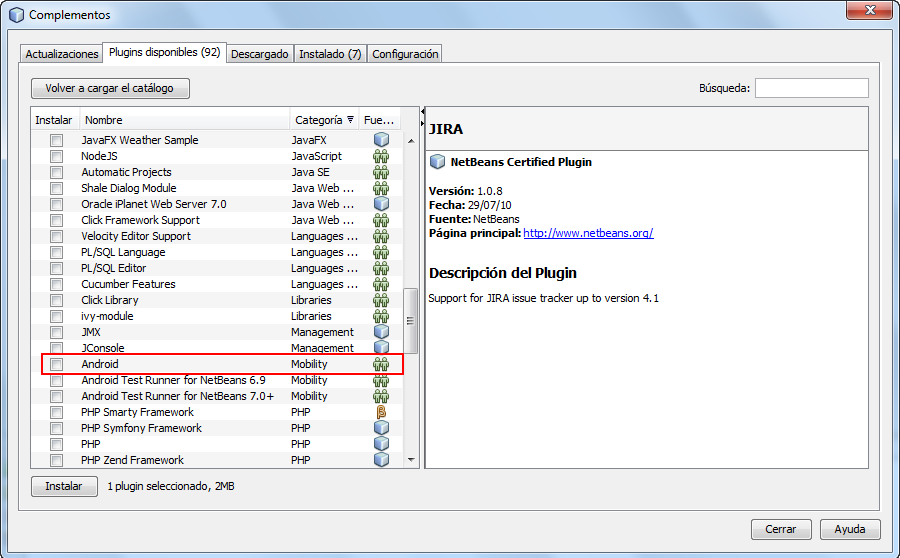Viewport: 900px width, 558px height.
Task: Click the cube icon for PHP Zend Framework
Action: point(380,460)
